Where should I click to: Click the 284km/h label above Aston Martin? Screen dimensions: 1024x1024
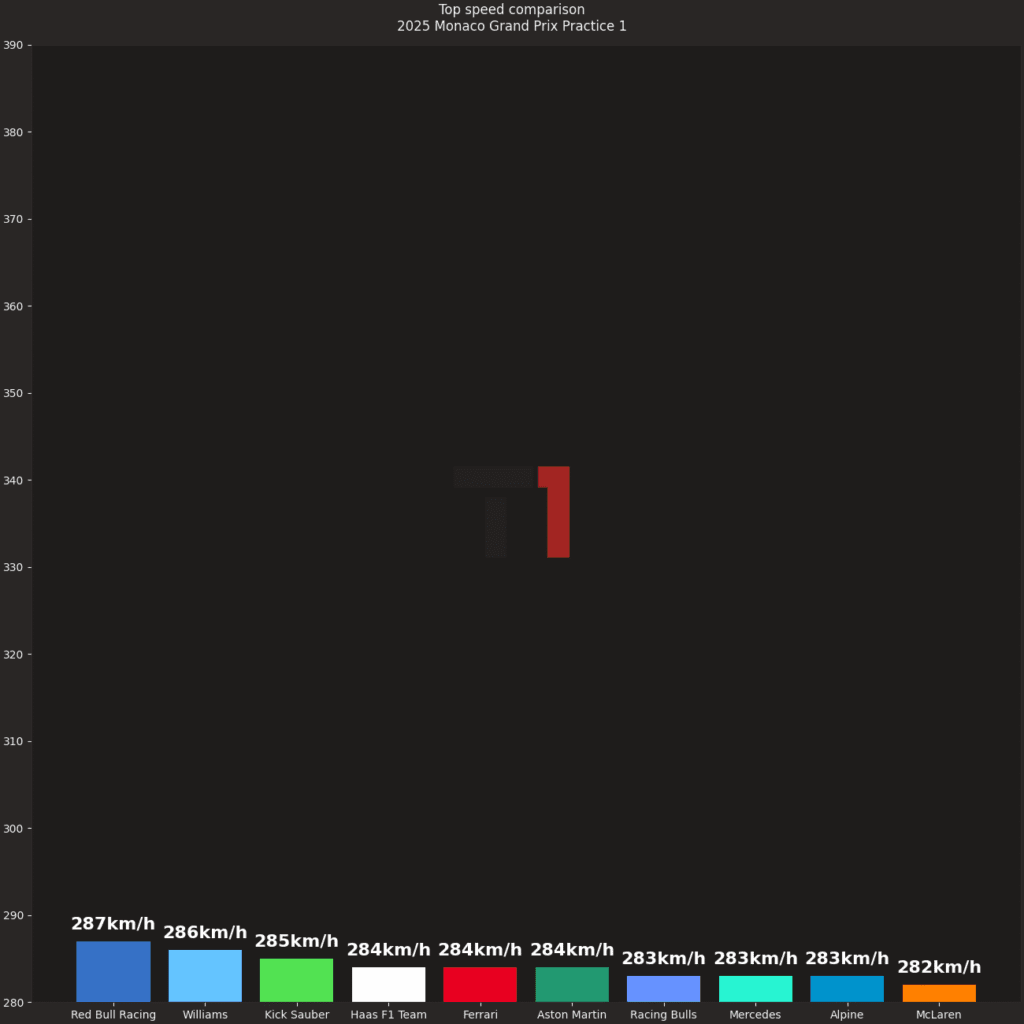(x=572, y=950)
